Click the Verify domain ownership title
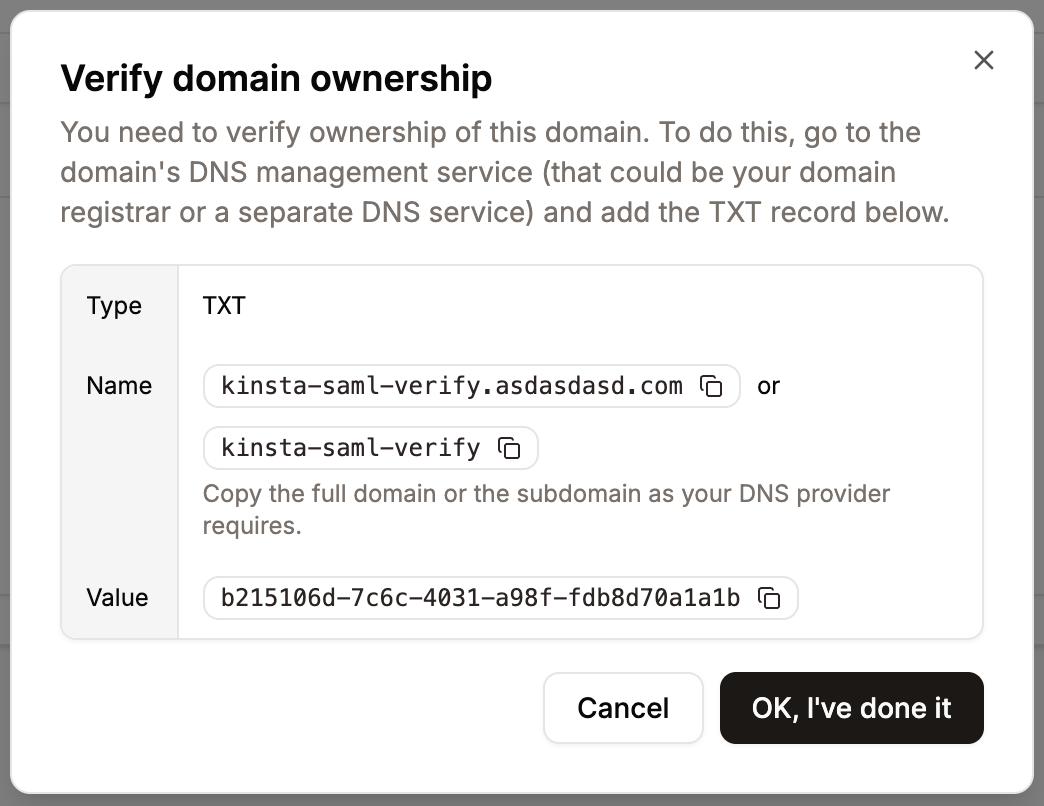The width and height of the screenshot is (1044, 806). point(277,78)
